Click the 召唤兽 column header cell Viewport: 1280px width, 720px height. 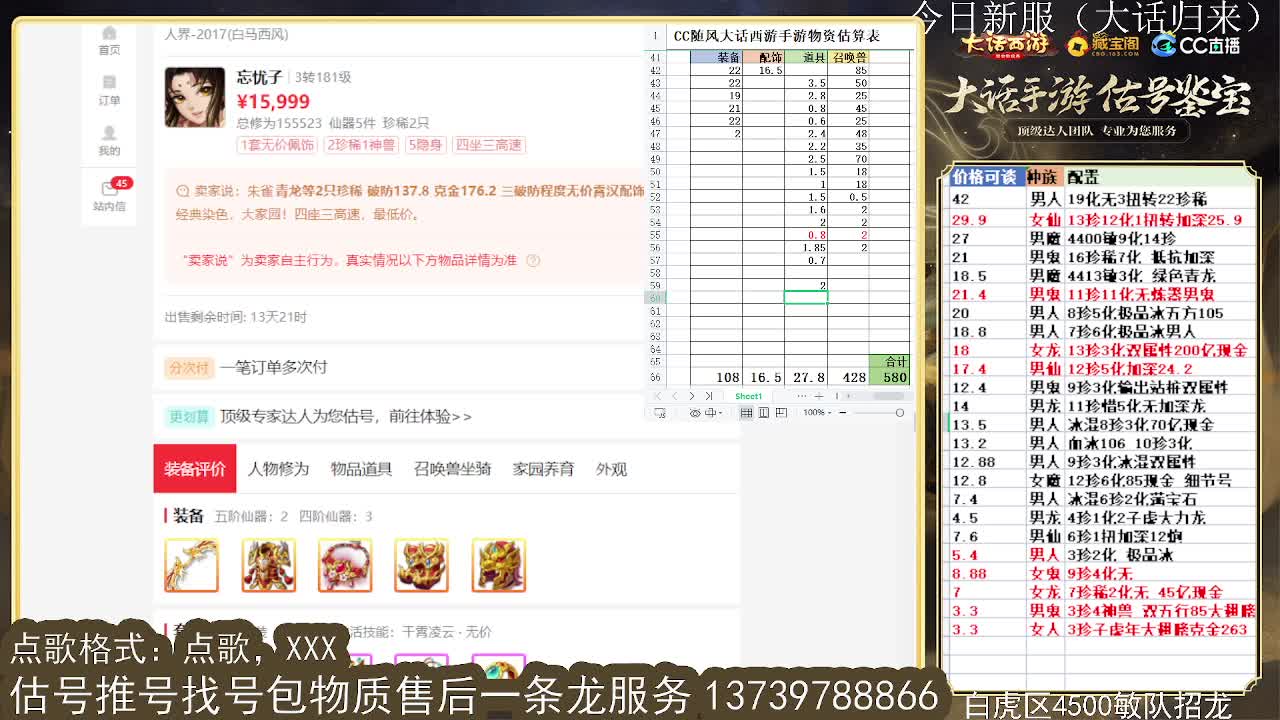coord(848,58)
